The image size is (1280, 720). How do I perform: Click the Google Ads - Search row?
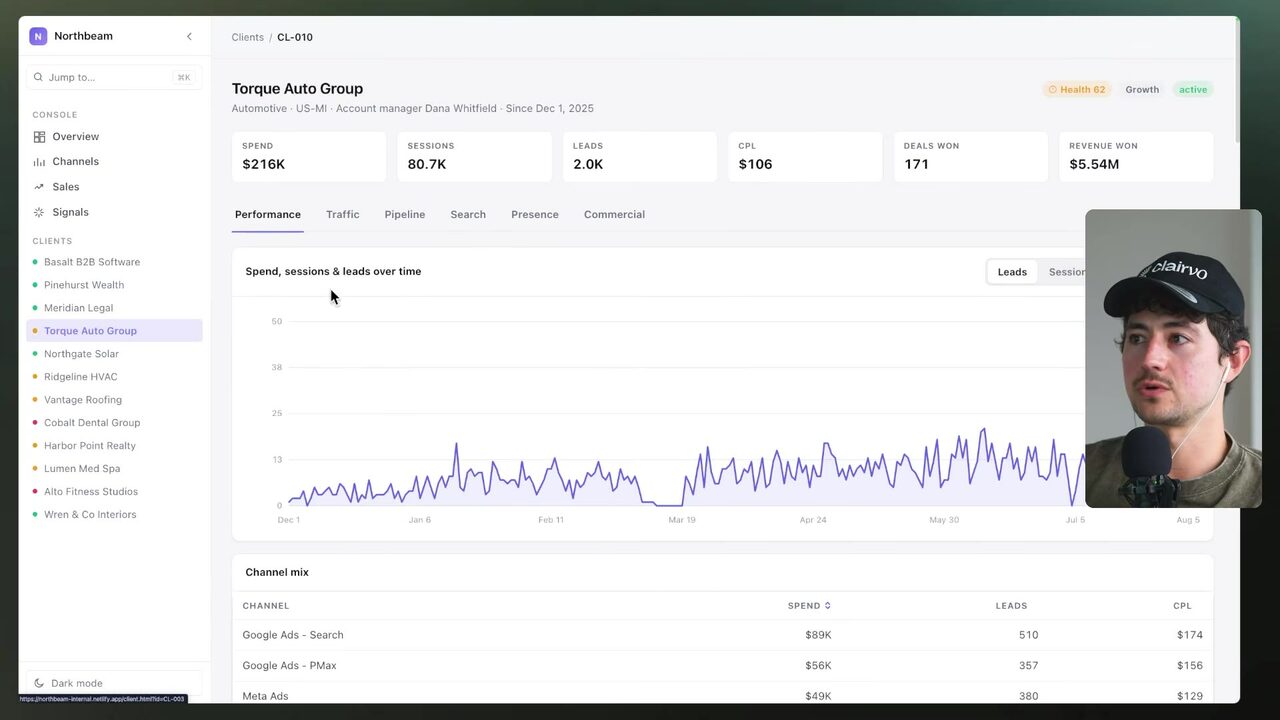click(x=722, y=635)
